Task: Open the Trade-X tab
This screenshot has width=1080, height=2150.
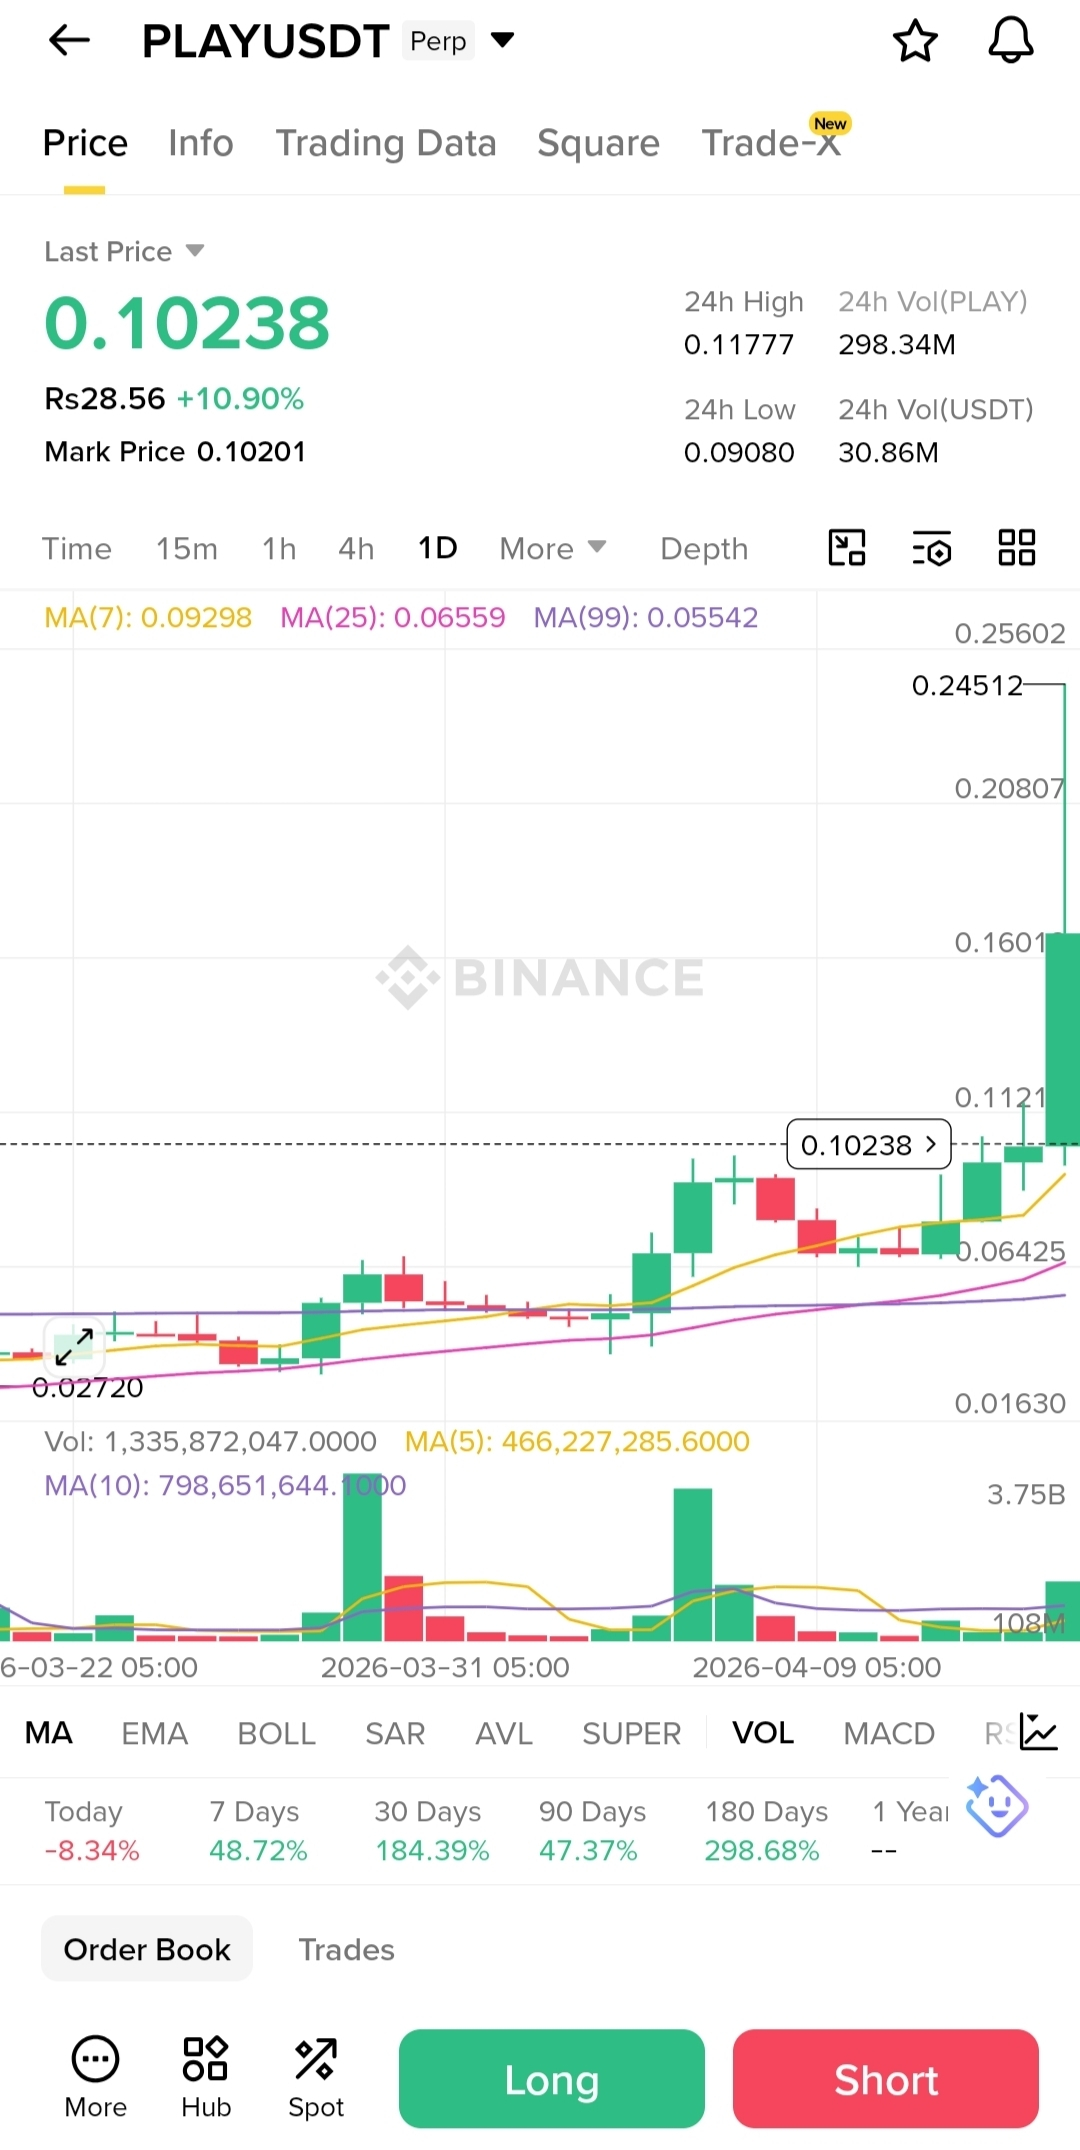Action: point(772,143)
